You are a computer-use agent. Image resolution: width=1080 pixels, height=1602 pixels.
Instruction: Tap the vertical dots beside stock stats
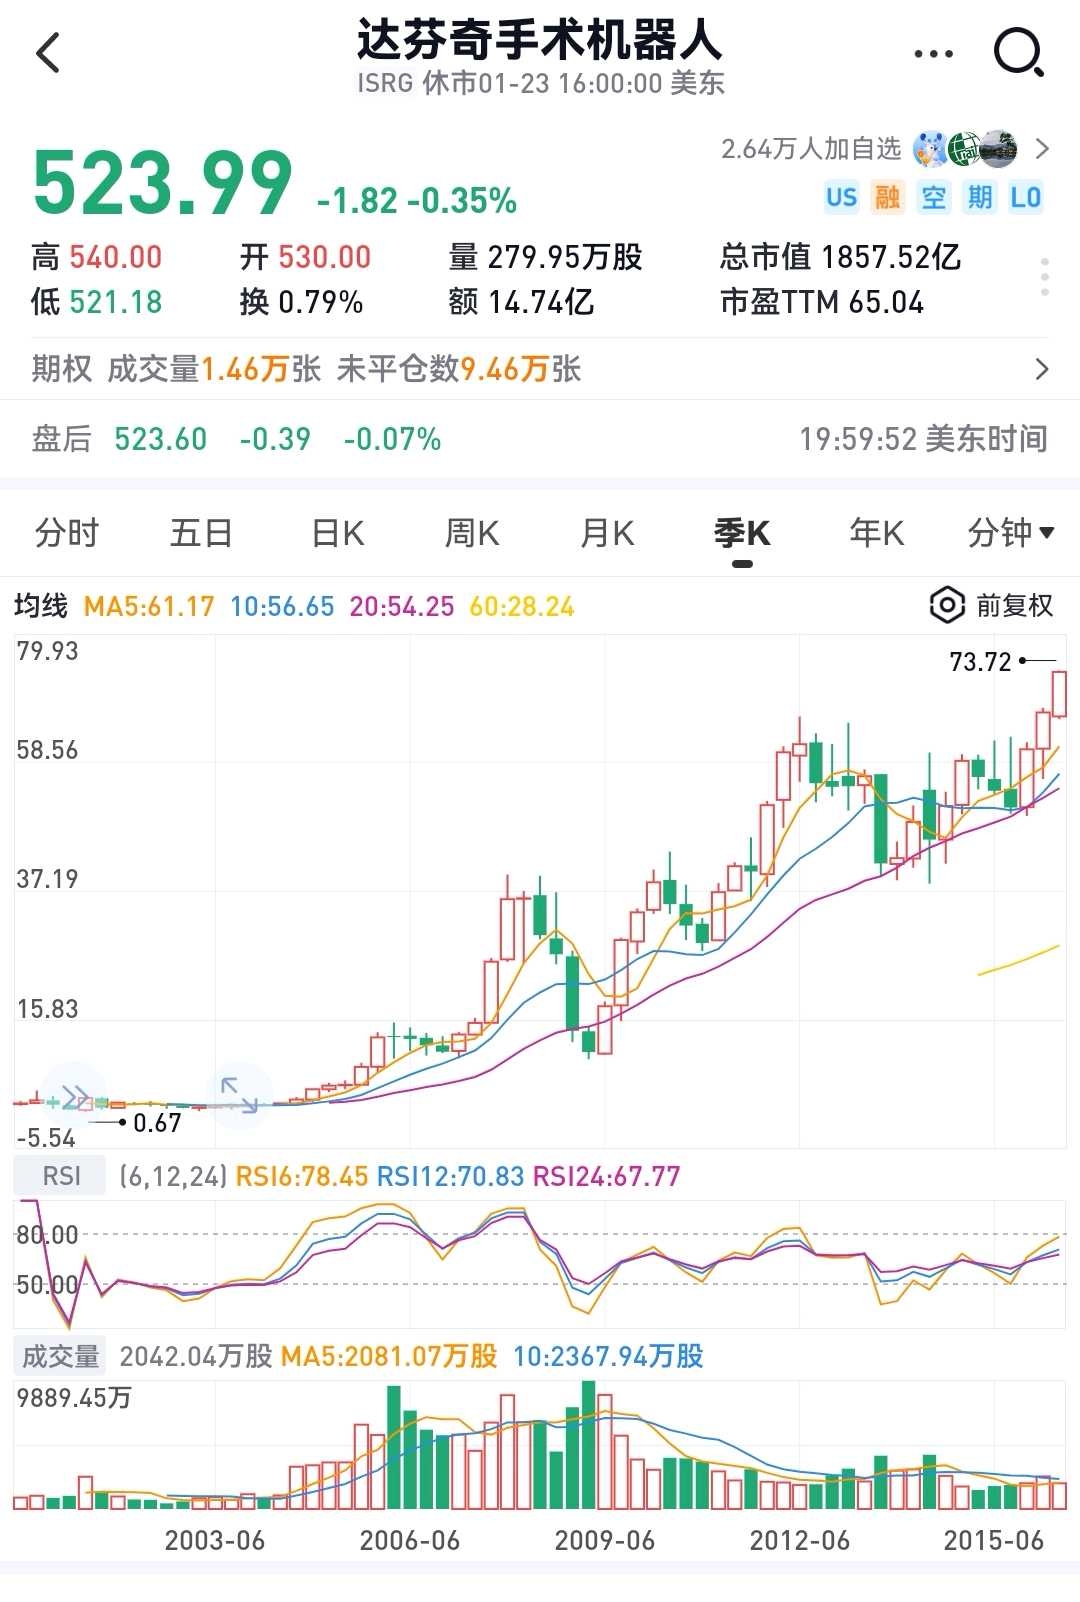point(1044,277)
